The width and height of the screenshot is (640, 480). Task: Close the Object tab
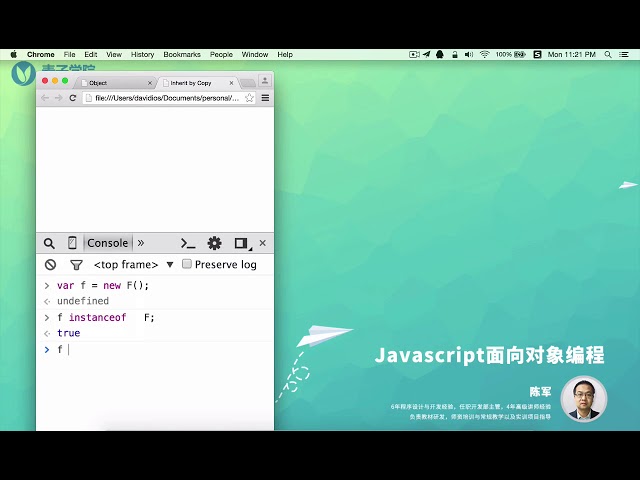pyautogui.click(x=150, y=83)
